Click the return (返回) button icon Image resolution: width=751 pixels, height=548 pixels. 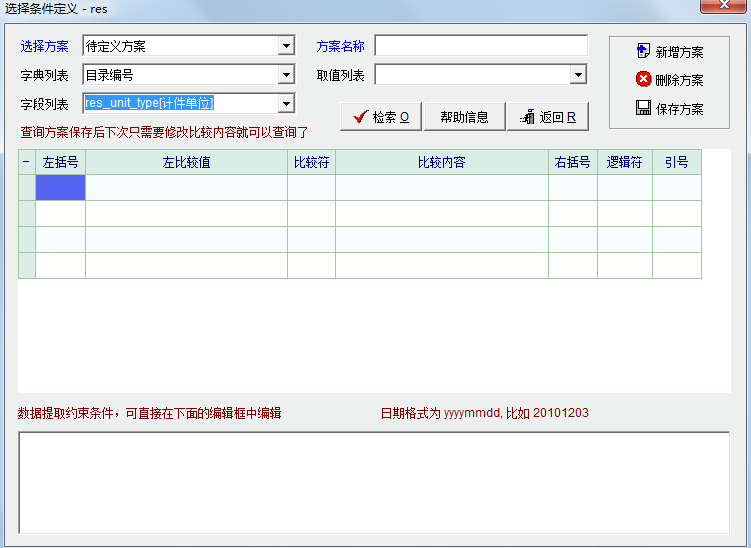coord(527,117)
